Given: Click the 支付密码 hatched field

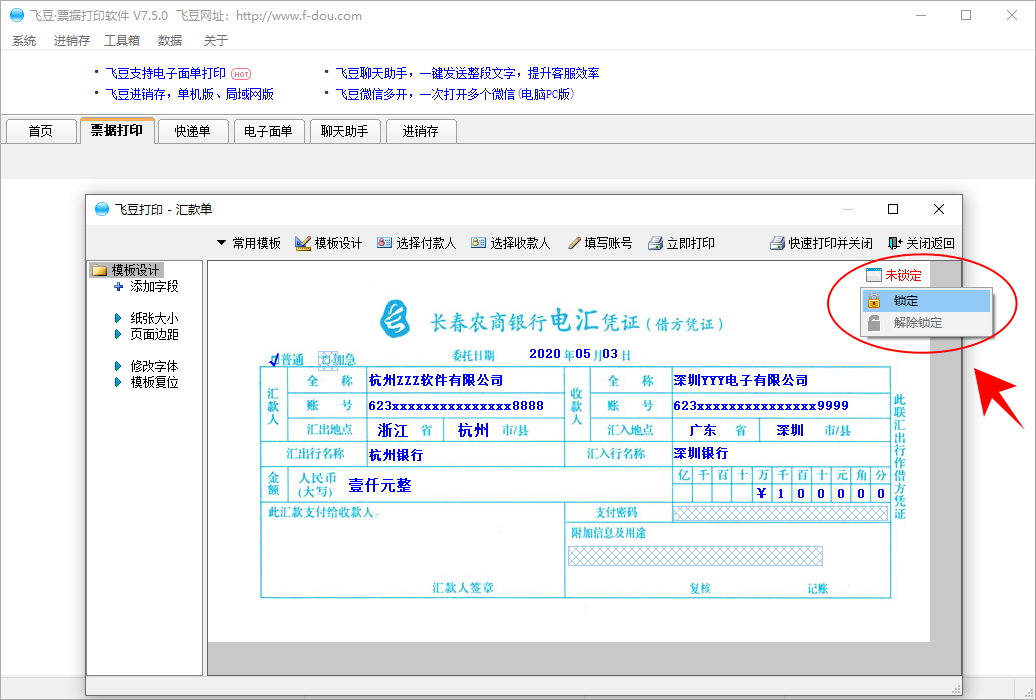Looking at the screenshot, I should click(x=780, y=513).
